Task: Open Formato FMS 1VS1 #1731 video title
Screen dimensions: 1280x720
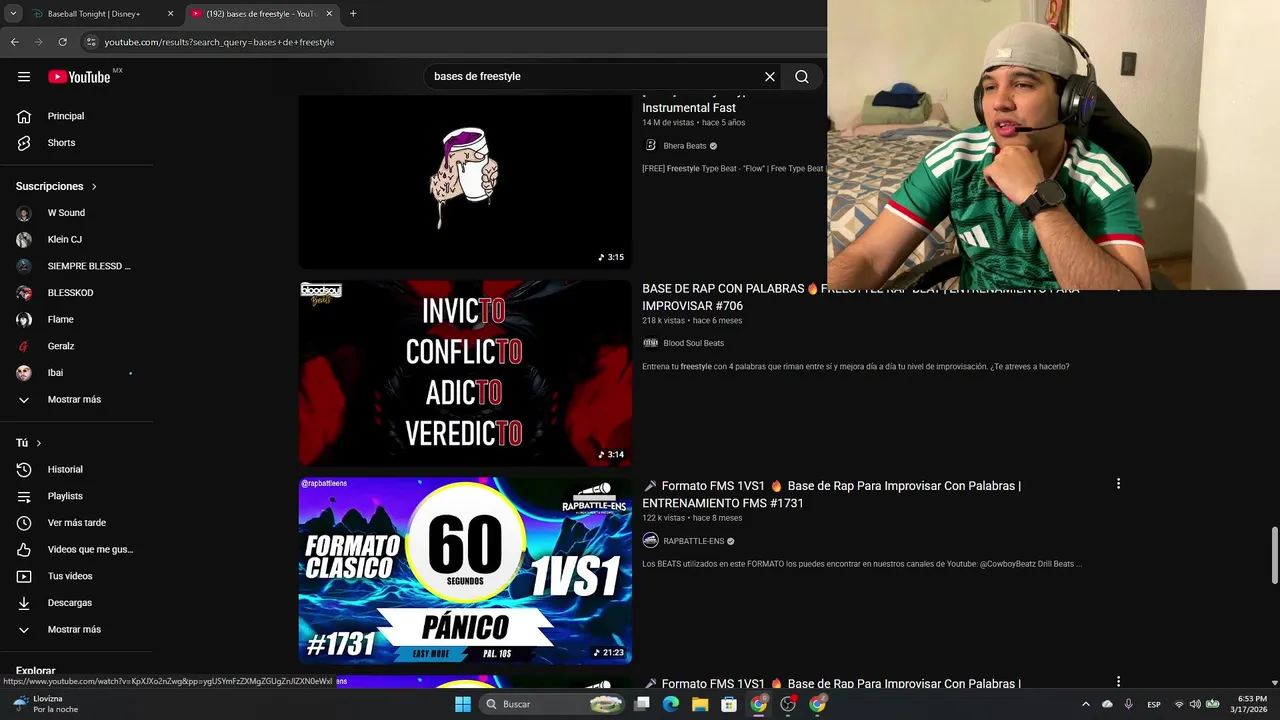Action: [832, 495]
